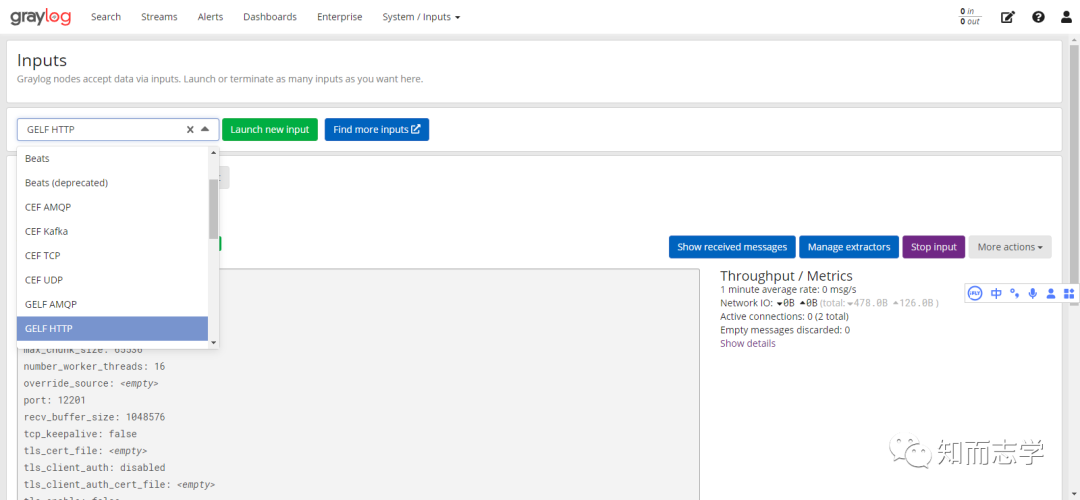Open the Search menu

[106, 17]
